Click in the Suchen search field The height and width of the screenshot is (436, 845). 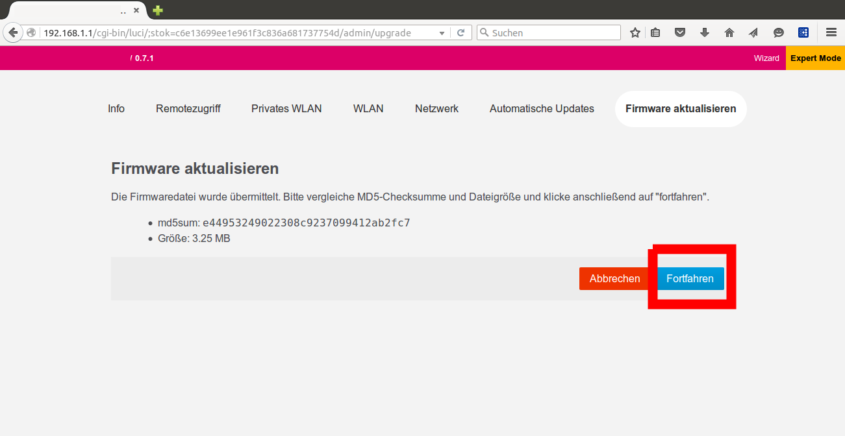click(550, 32)
